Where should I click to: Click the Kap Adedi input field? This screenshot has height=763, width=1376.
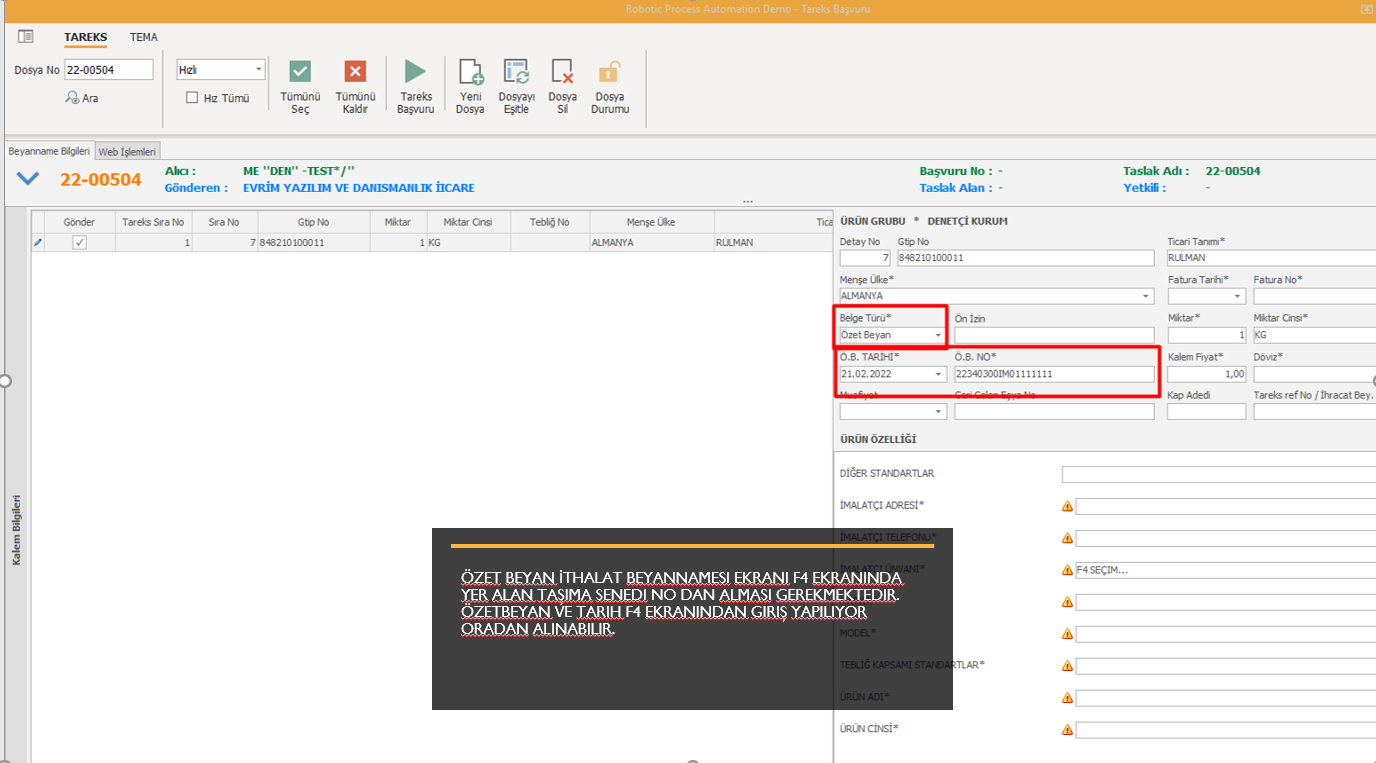[1207, 412]
